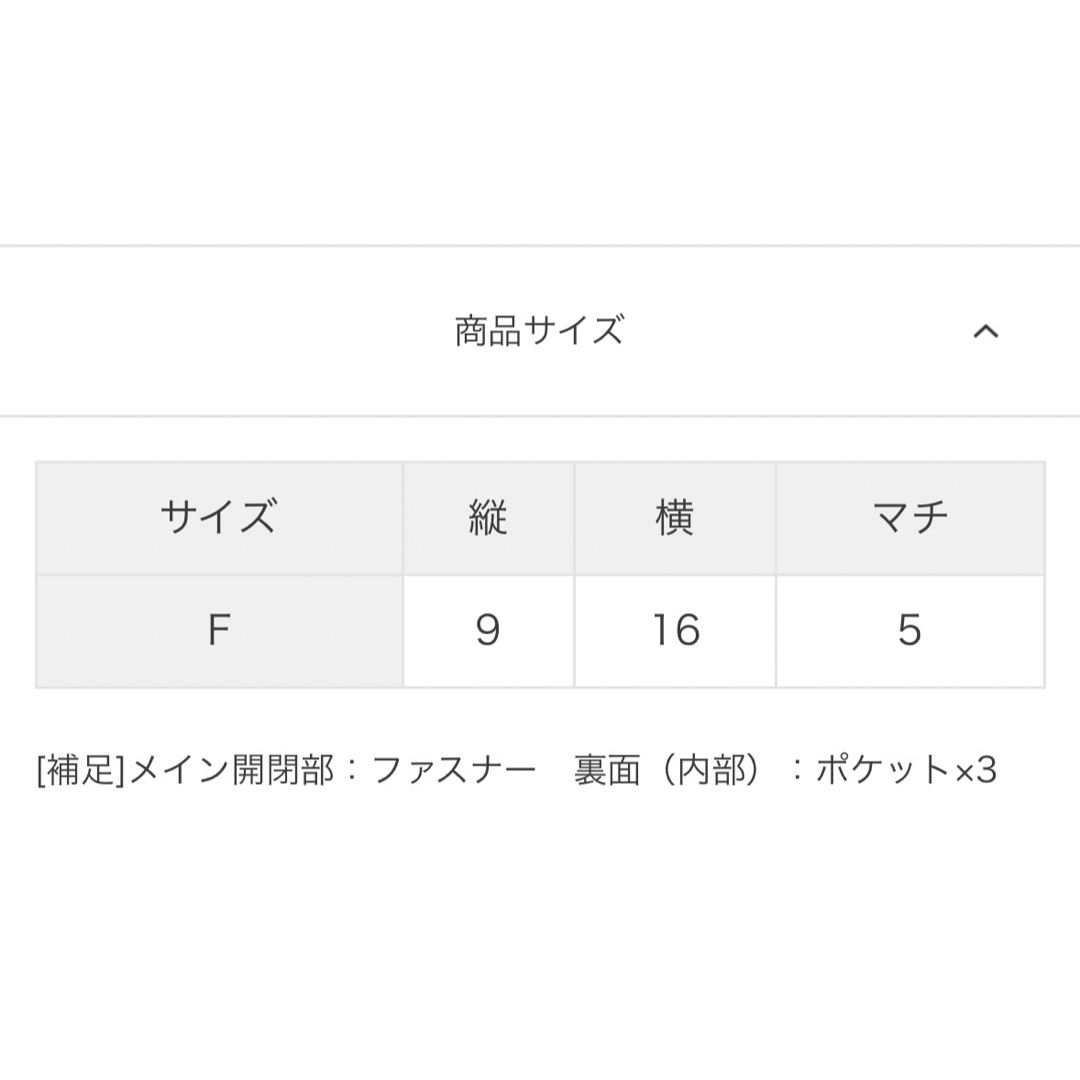Click the マチ value 5 cell
This screenshot has height=1080, width=1080.
(x=910, y=631)
